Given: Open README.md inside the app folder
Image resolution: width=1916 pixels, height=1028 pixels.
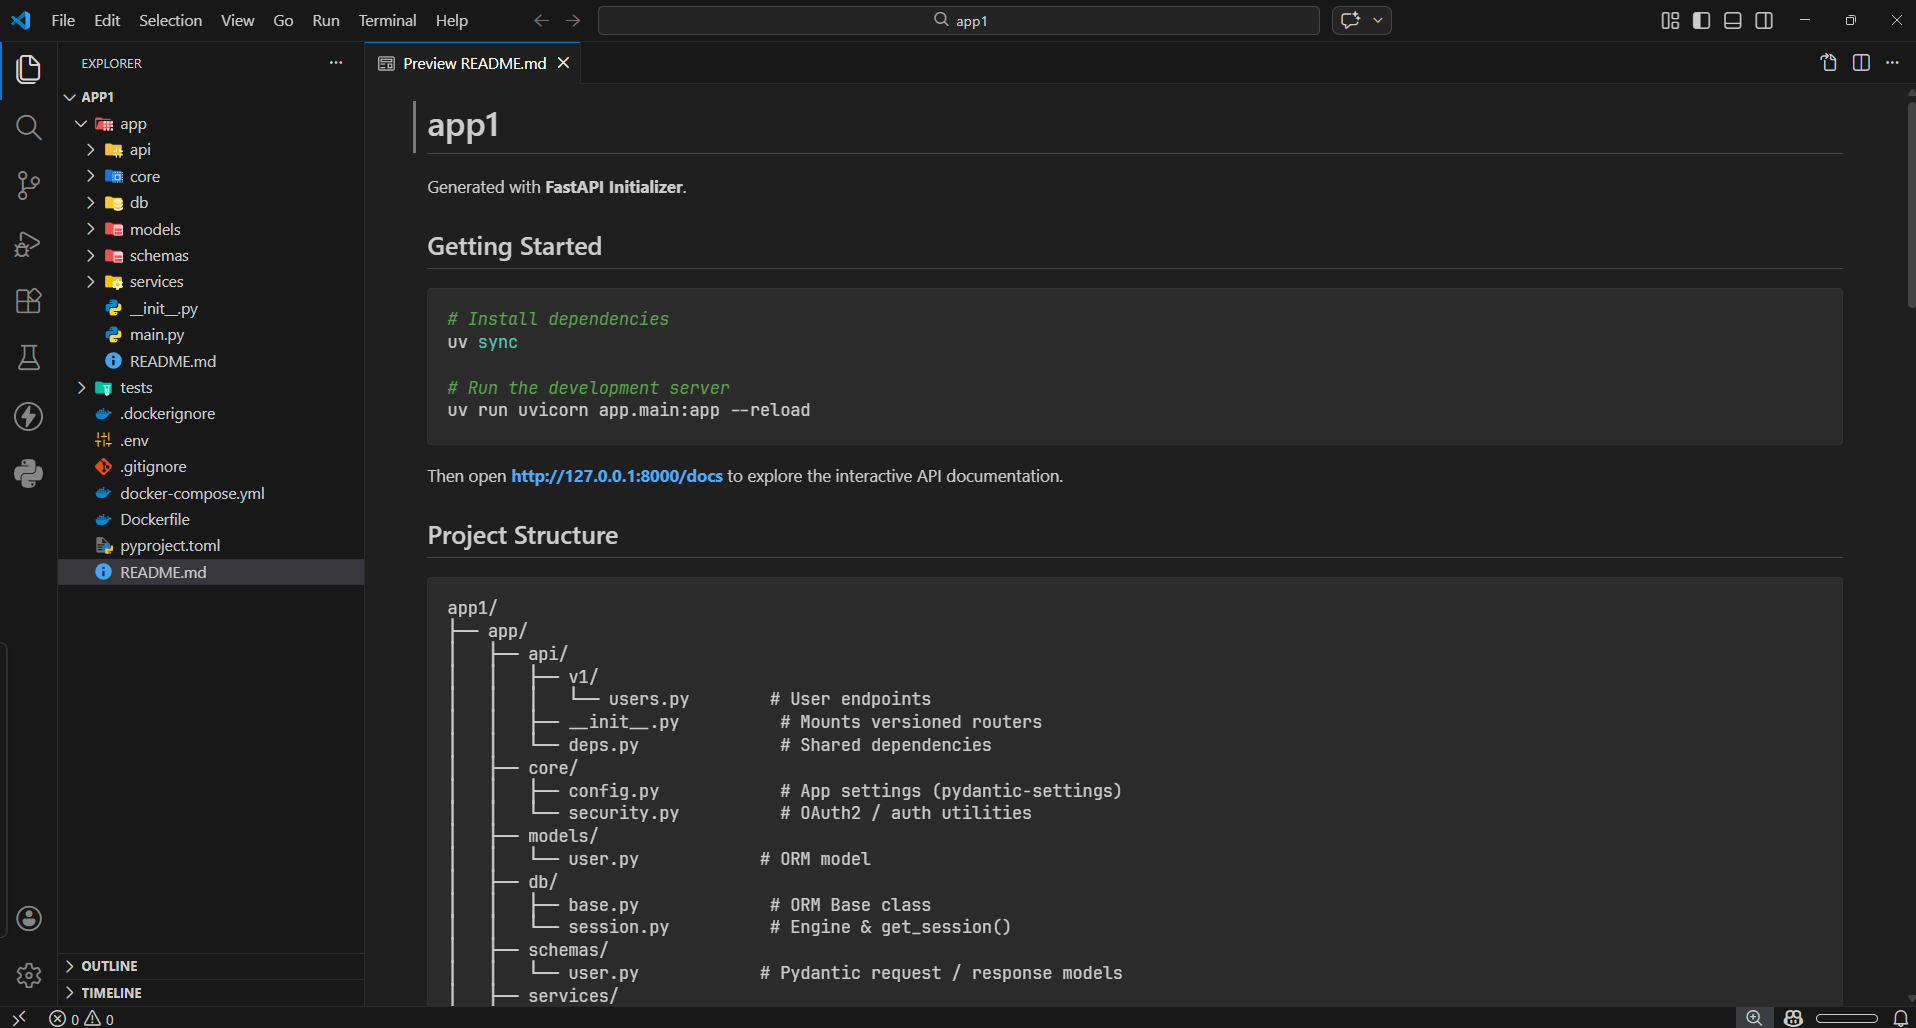Looking at the screenshot, I should point(211,361).
